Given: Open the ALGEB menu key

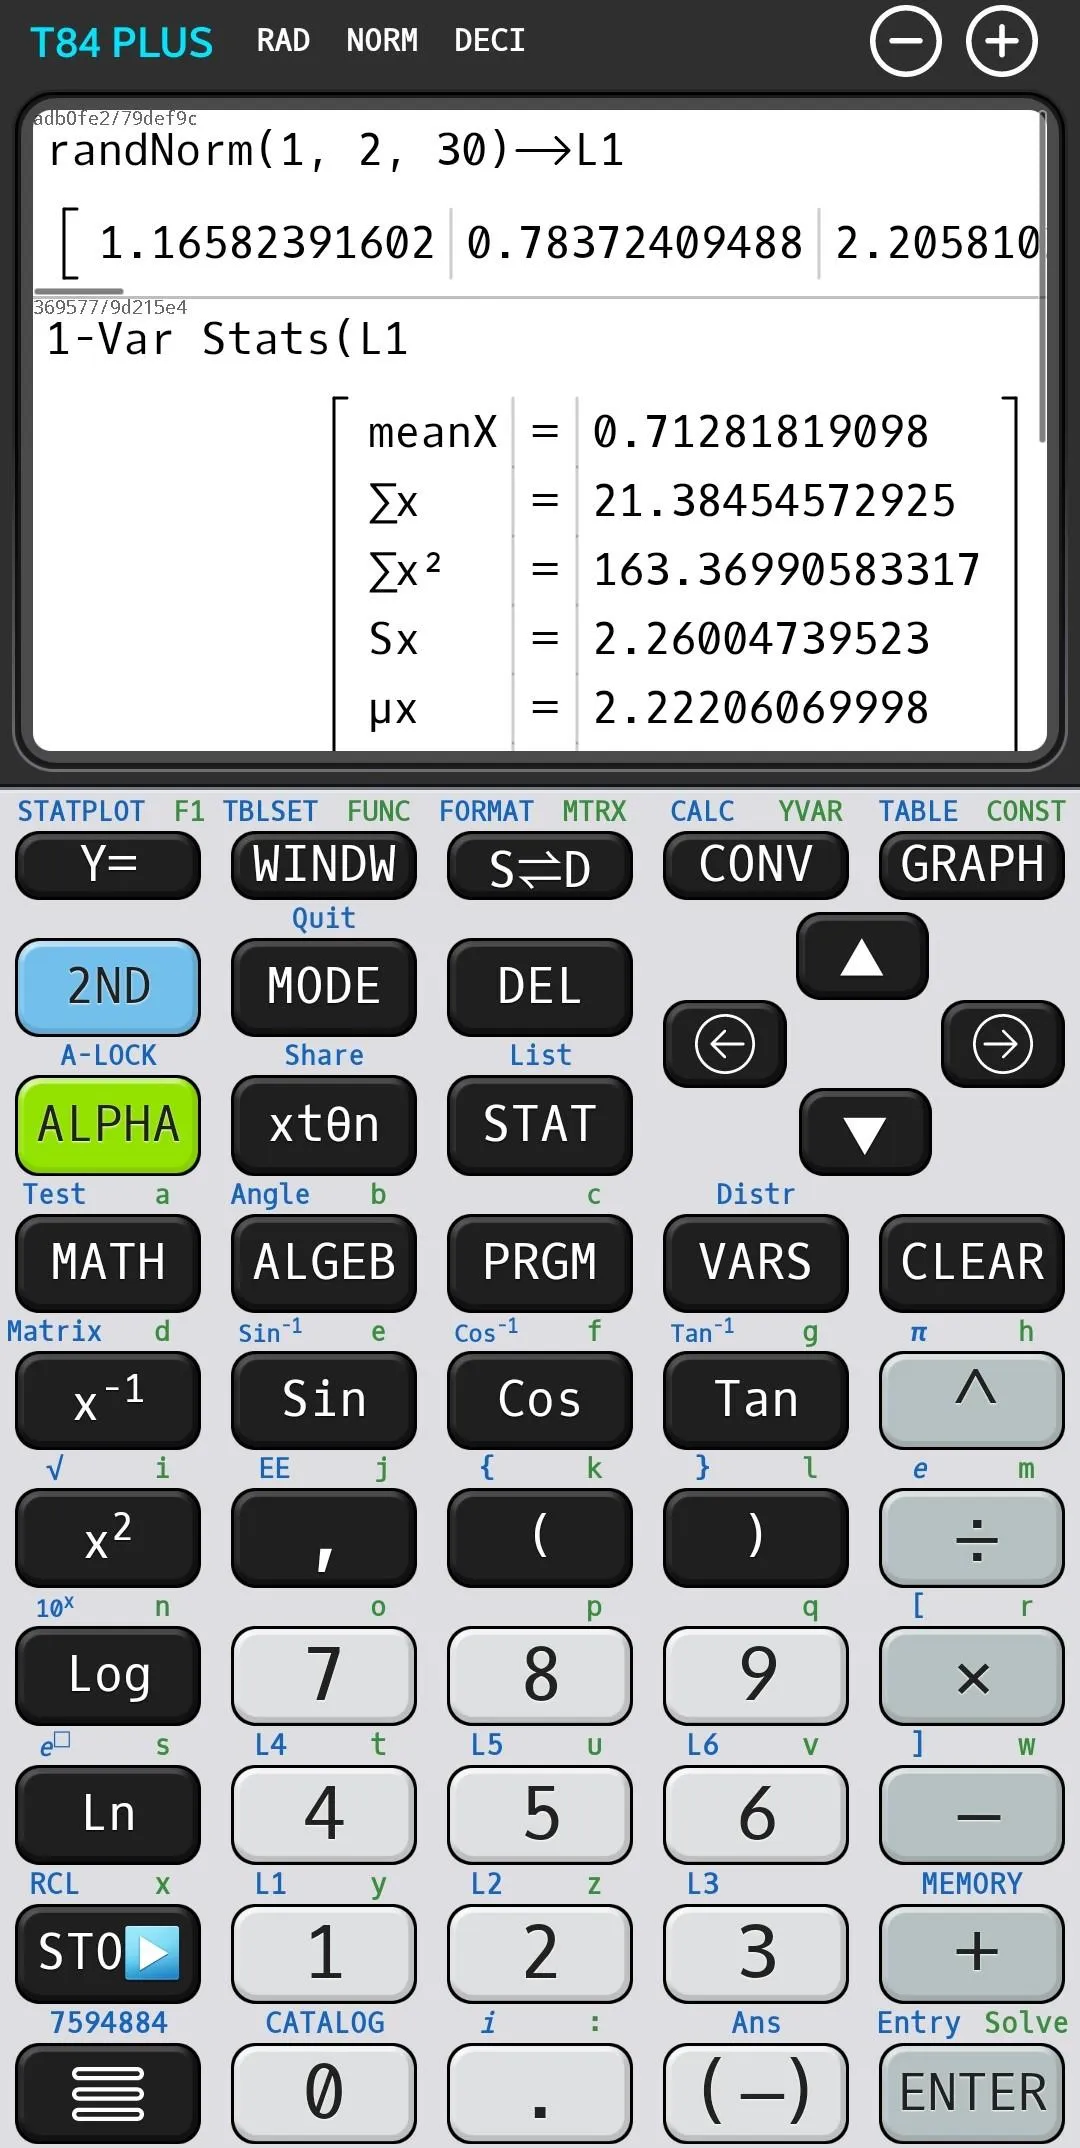Looking at the screenshot, I should coord(324,1262).
